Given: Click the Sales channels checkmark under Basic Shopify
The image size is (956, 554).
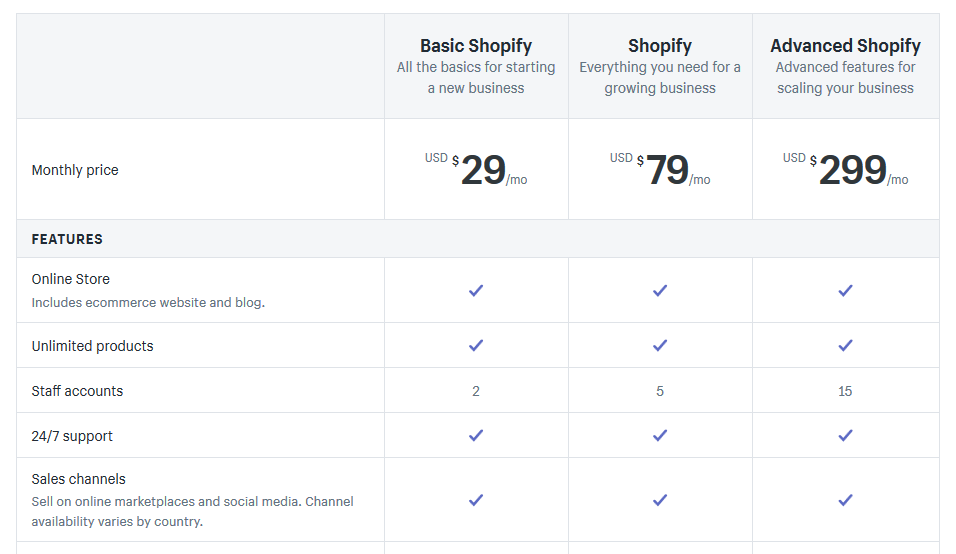Looking at the screenshot, I should [x=476, y=500].
